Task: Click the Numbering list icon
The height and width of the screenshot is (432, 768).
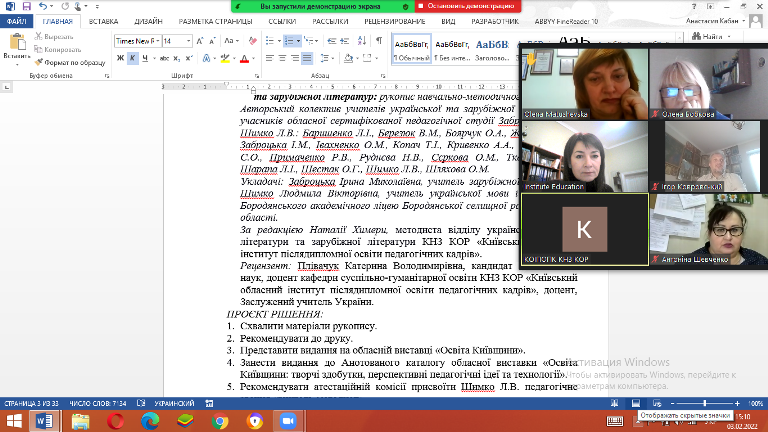Action: (x=289, y=41)
